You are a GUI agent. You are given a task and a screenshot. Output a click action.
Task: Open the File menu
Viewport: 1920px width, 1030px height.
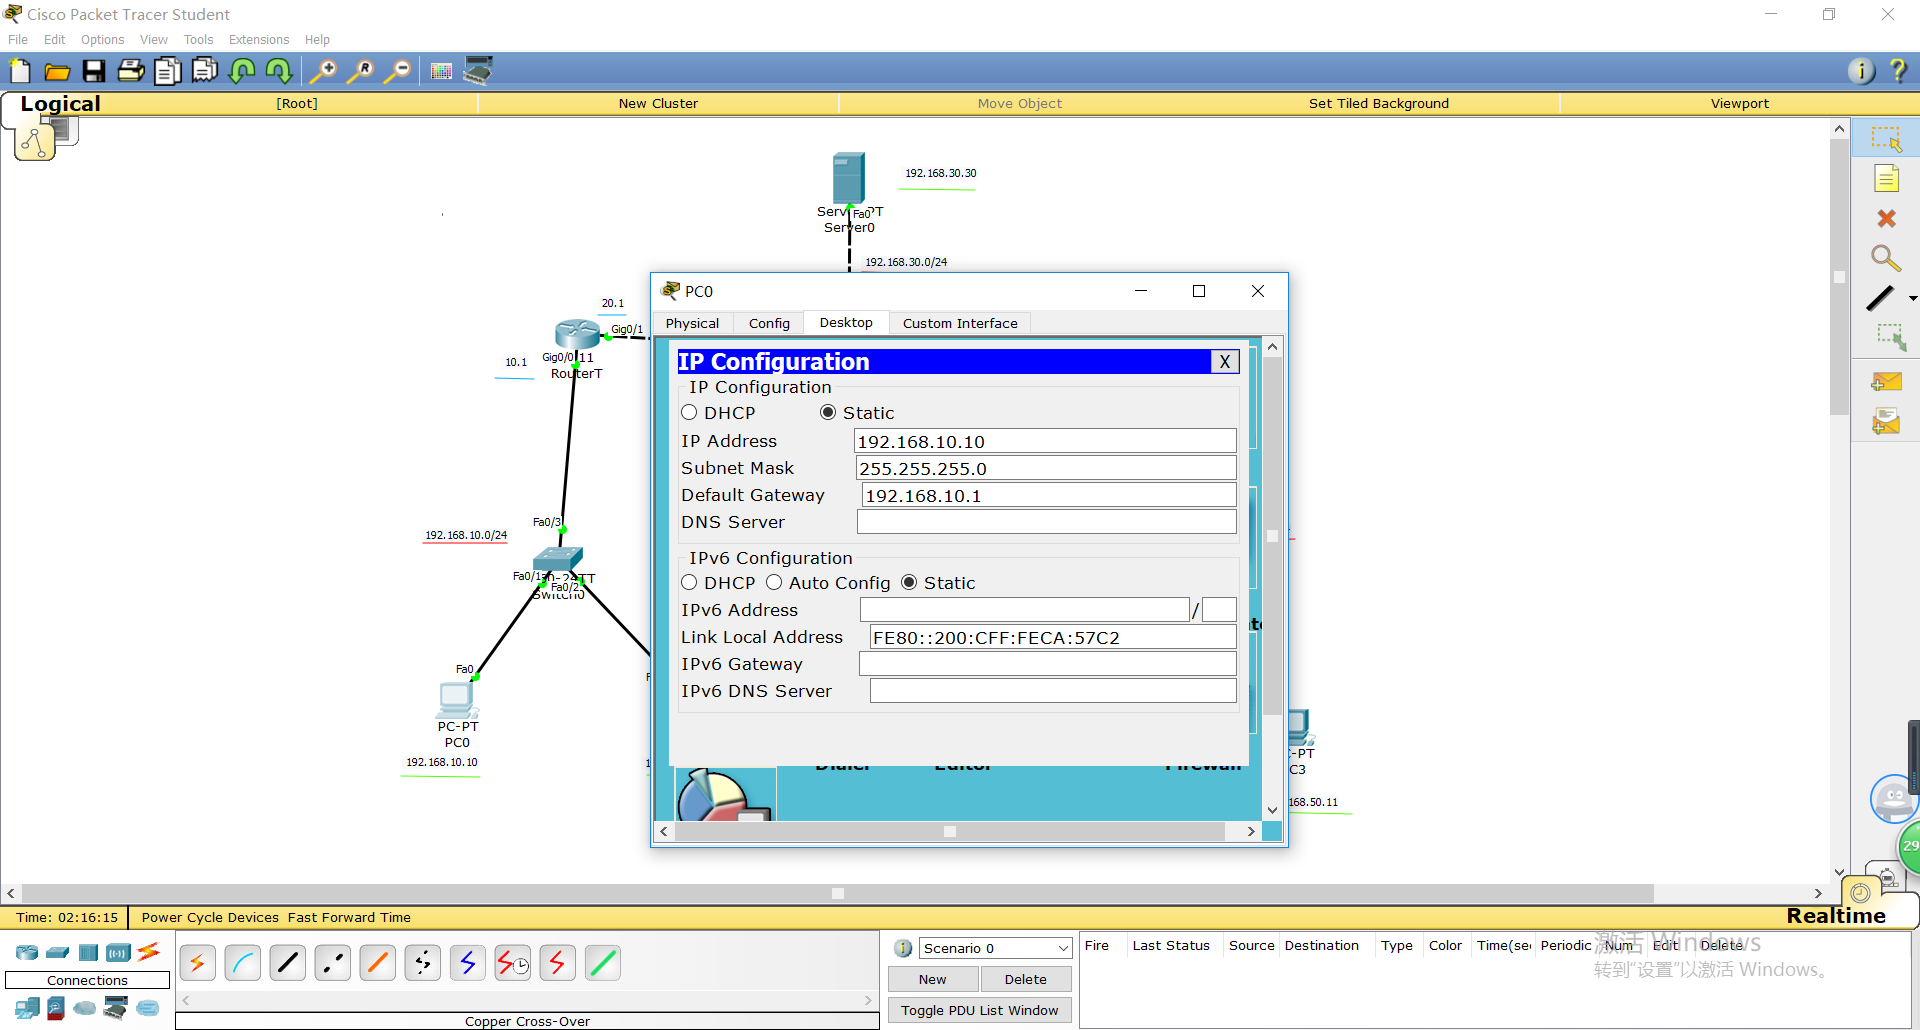click(18, 40)
